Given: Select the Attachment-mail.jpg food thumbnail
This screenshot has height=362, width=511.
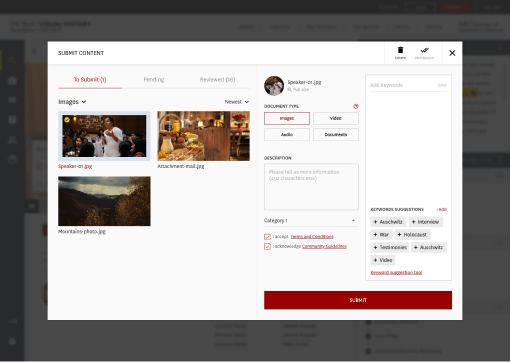Looking at the screenshot, I should pos(203,136).
